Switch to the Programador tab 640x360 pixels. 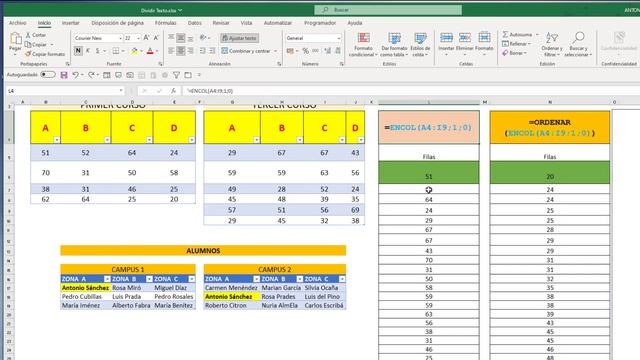pyautogui.click(x=320, y=23)
